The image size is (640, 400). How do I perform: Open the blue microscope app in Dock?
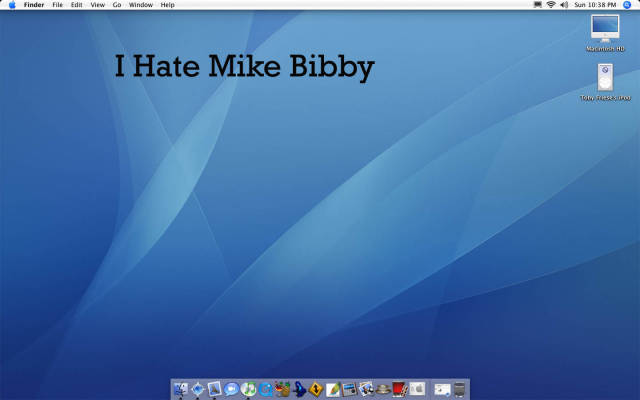pyautogui.click(x=299, y=389)
